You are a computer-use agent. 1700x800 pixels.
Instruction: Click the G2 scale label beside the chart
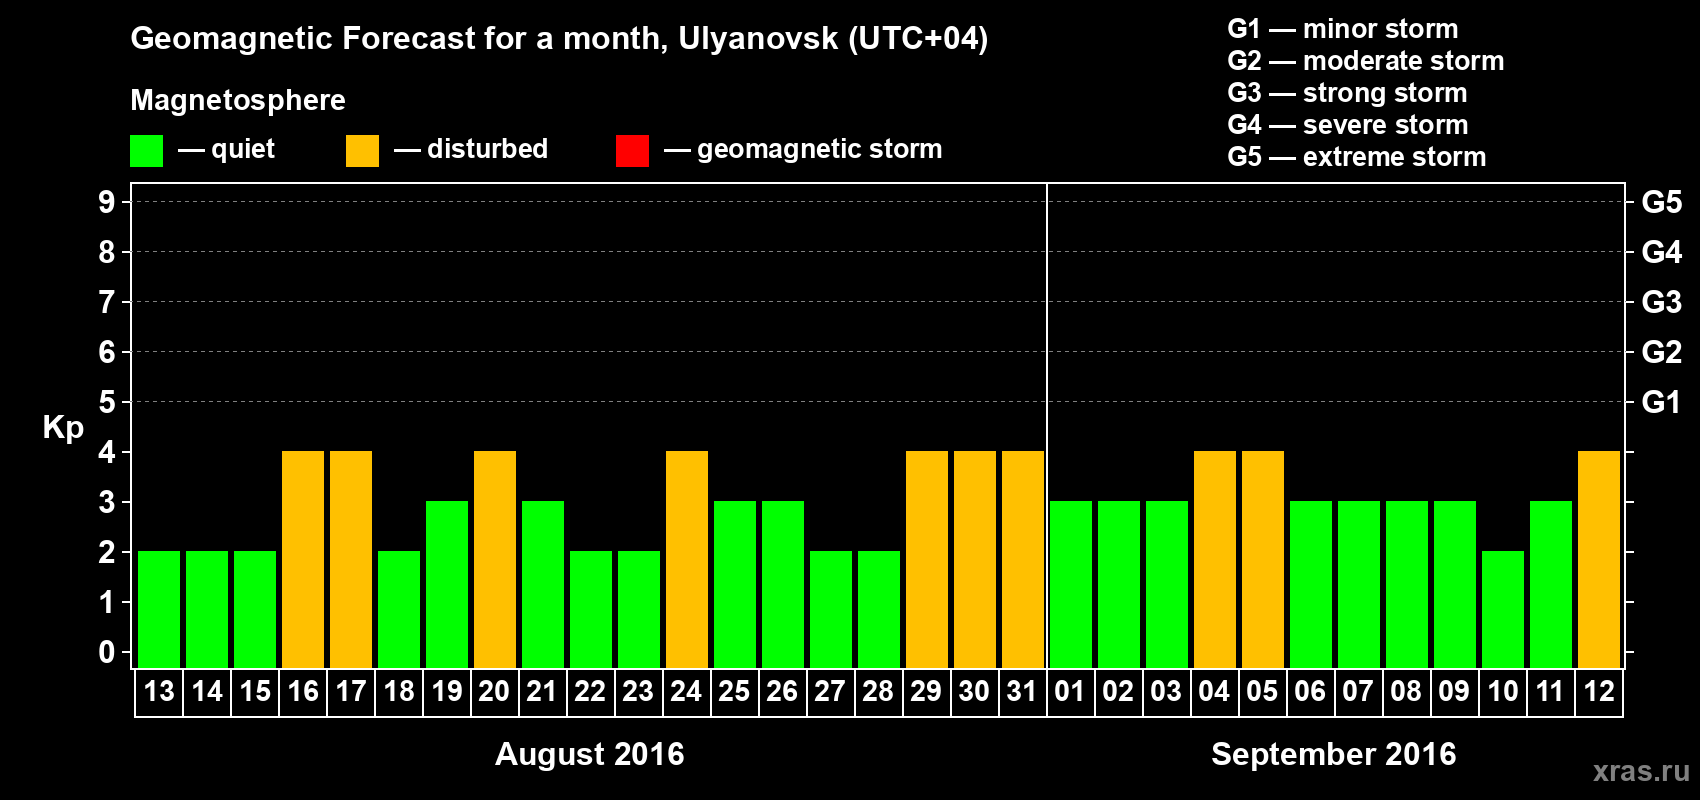coord(1662,352)
